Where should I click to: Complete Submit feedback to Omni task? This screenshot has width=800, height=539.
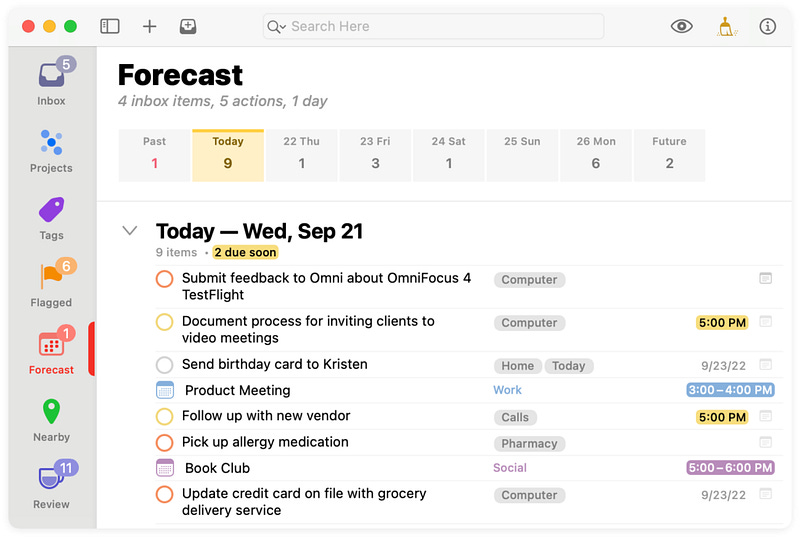click(164, 279)
